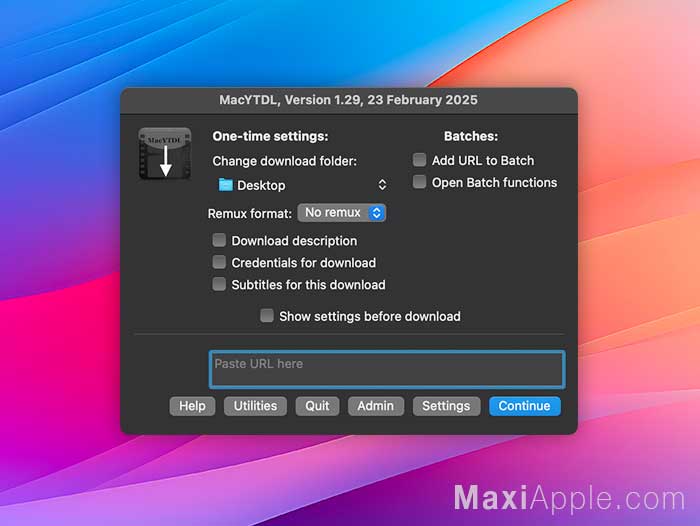Check Credentials for download option
Screen dimensions: 700x526
click(x=219, y=262)
